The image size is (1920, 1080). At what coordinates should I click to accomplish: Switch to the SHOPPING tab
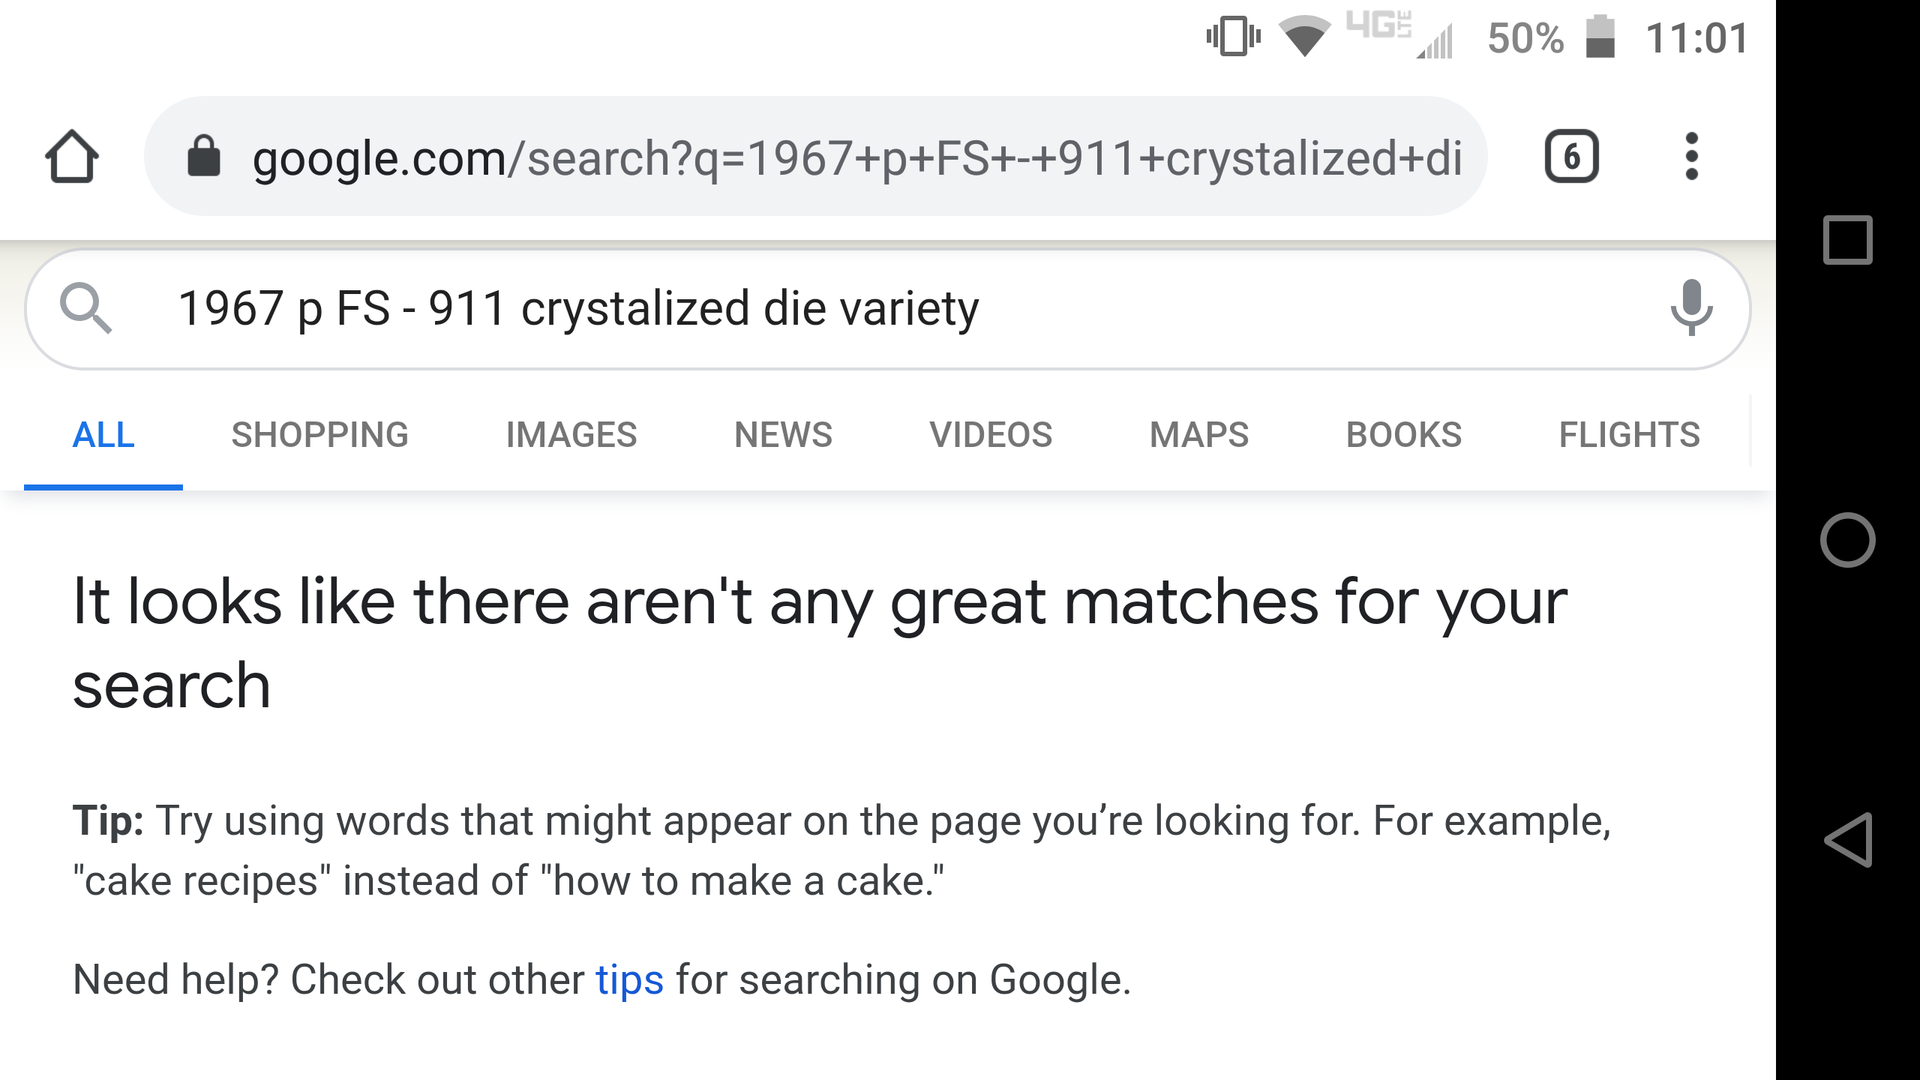320,435
